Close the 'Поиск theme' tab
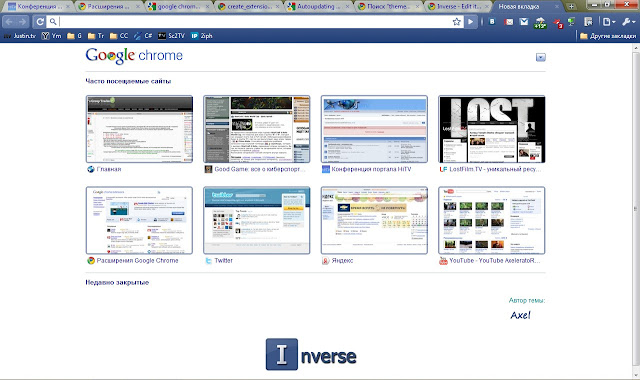The image size is (640, 380). 418,7
